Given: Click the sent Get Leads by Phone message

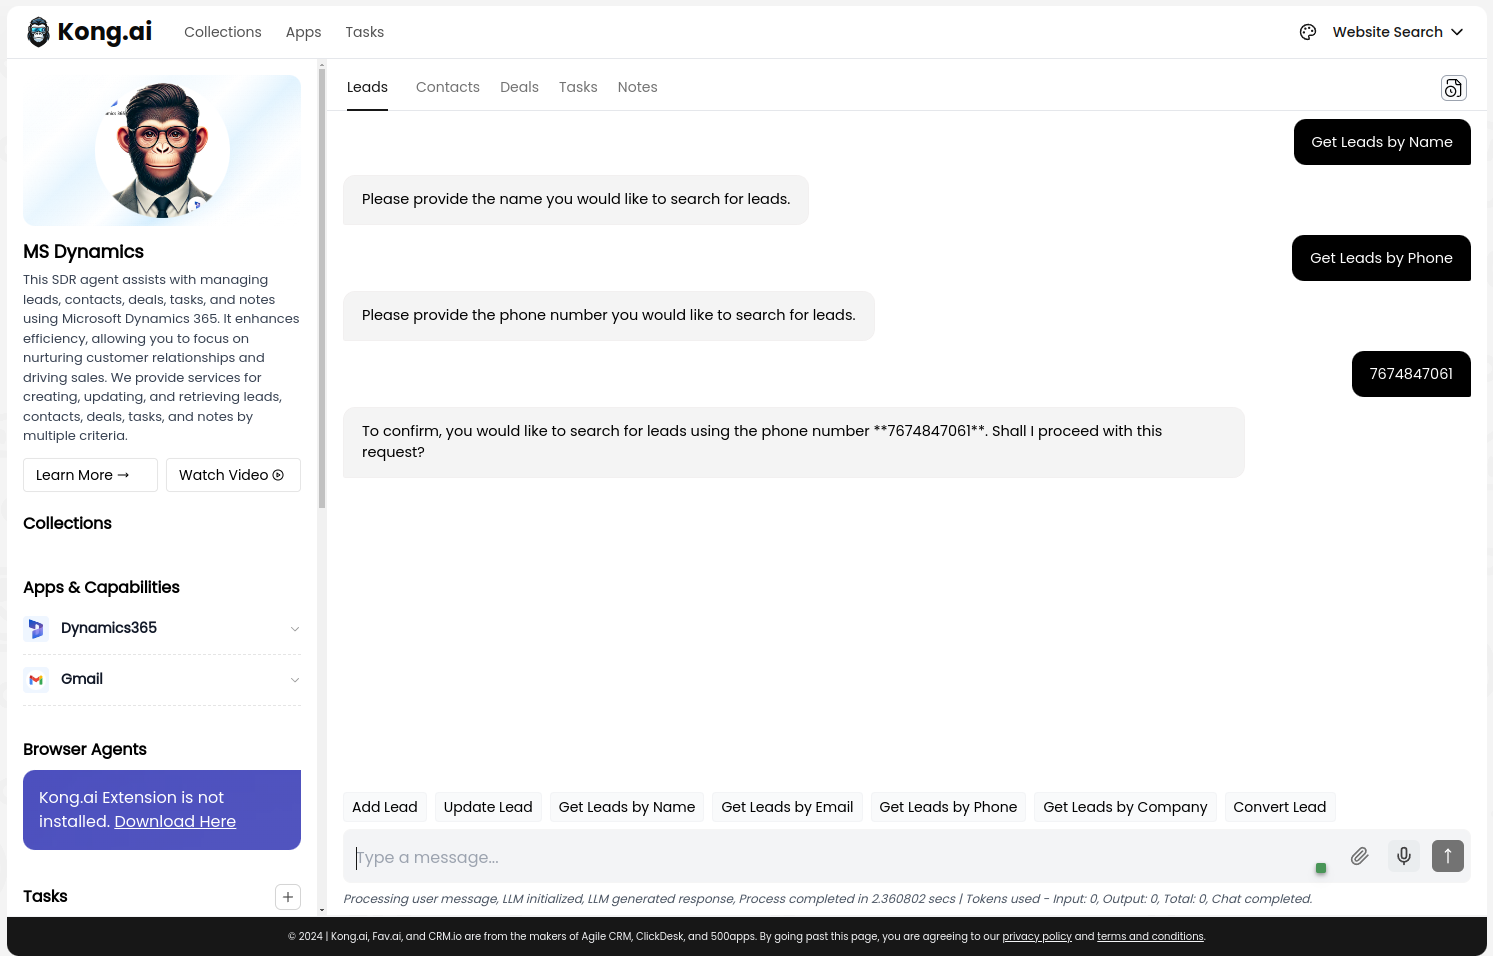Looking at the screenshot, I should [1381, 258].
